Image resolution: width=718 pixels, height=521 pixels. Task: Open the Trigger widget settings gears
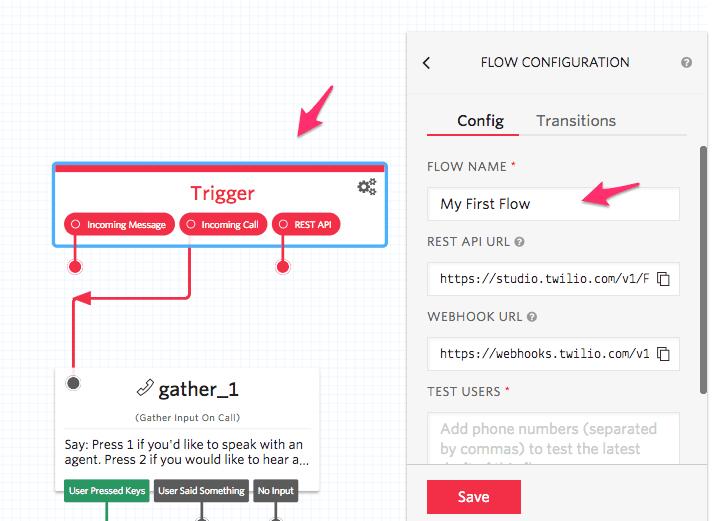tap(367, 187)
